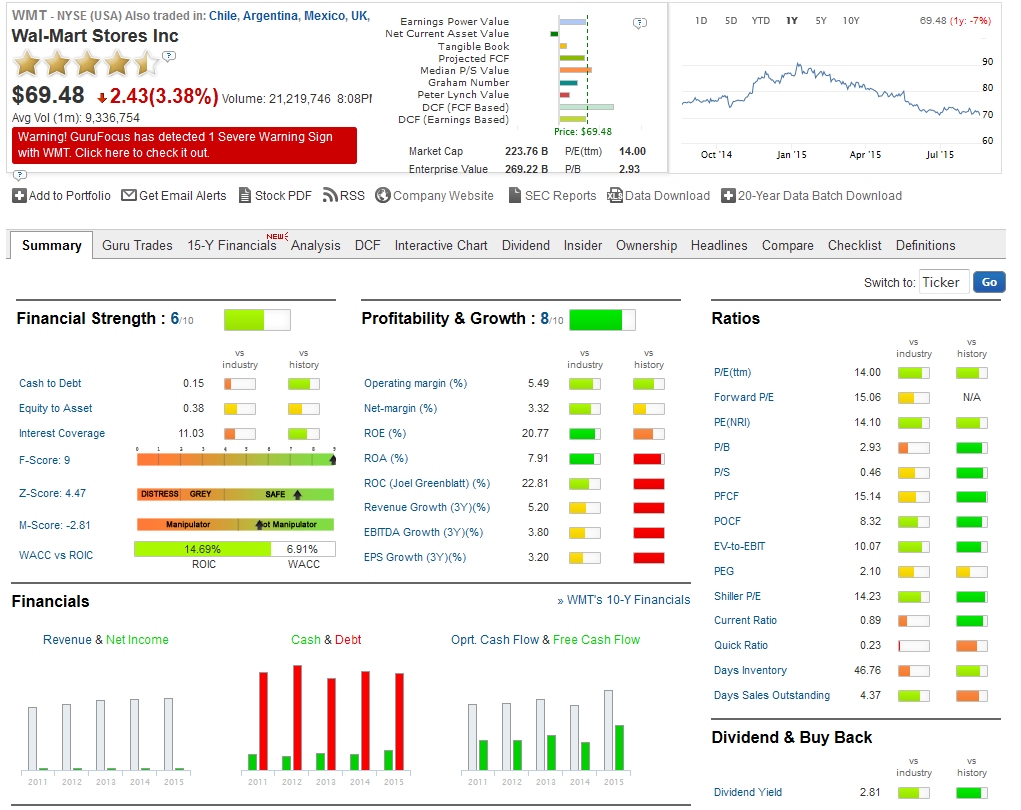Click the help bubble beside star rating
Screen dimensions: 1021x810
(169, 57)
